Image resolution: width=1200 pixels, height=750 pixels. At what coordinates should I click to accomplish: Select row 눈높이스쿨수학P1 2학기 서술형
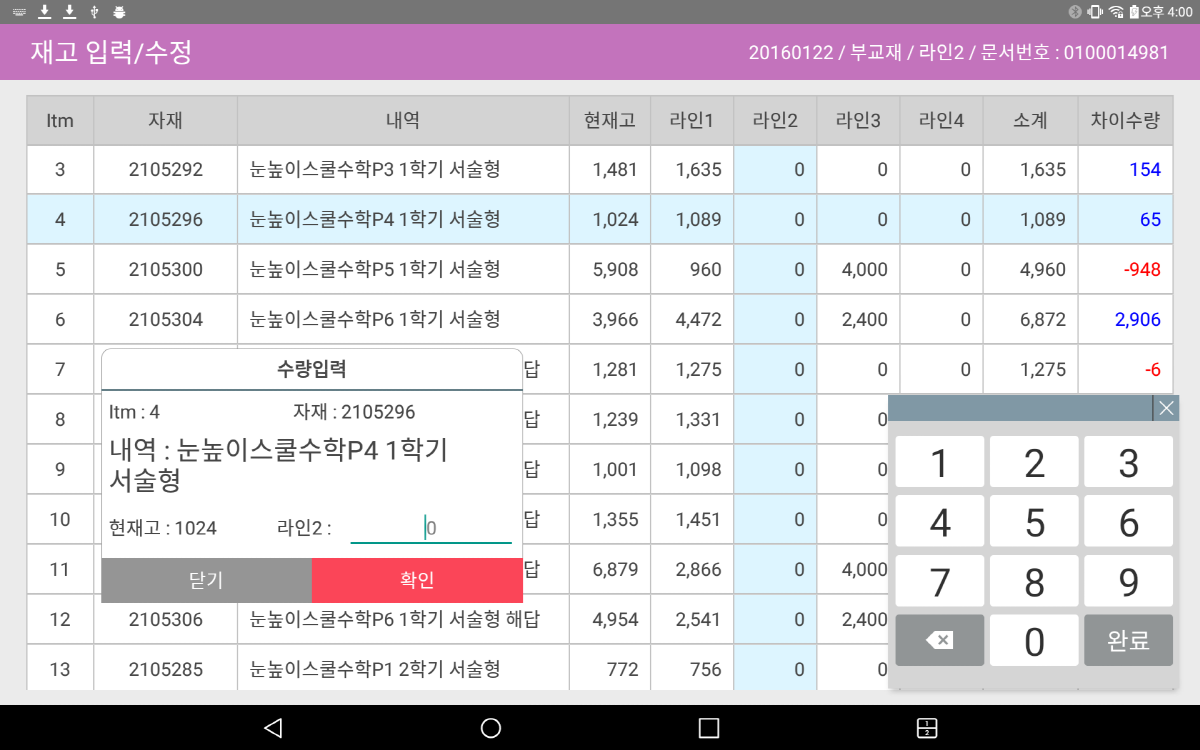[375, 670]
